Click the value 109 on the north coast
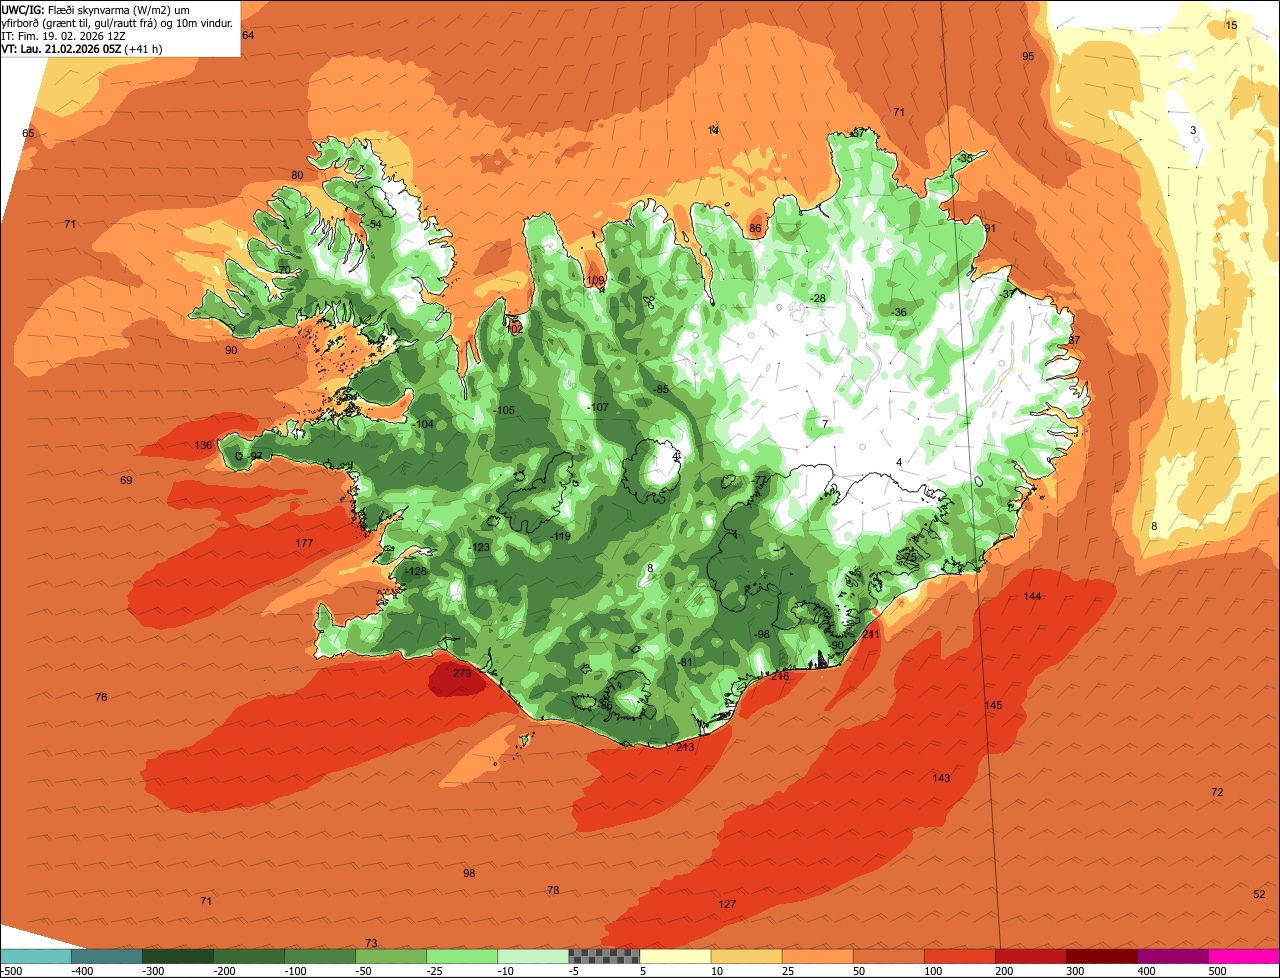 pyautogui.click(x=596, y=281)
